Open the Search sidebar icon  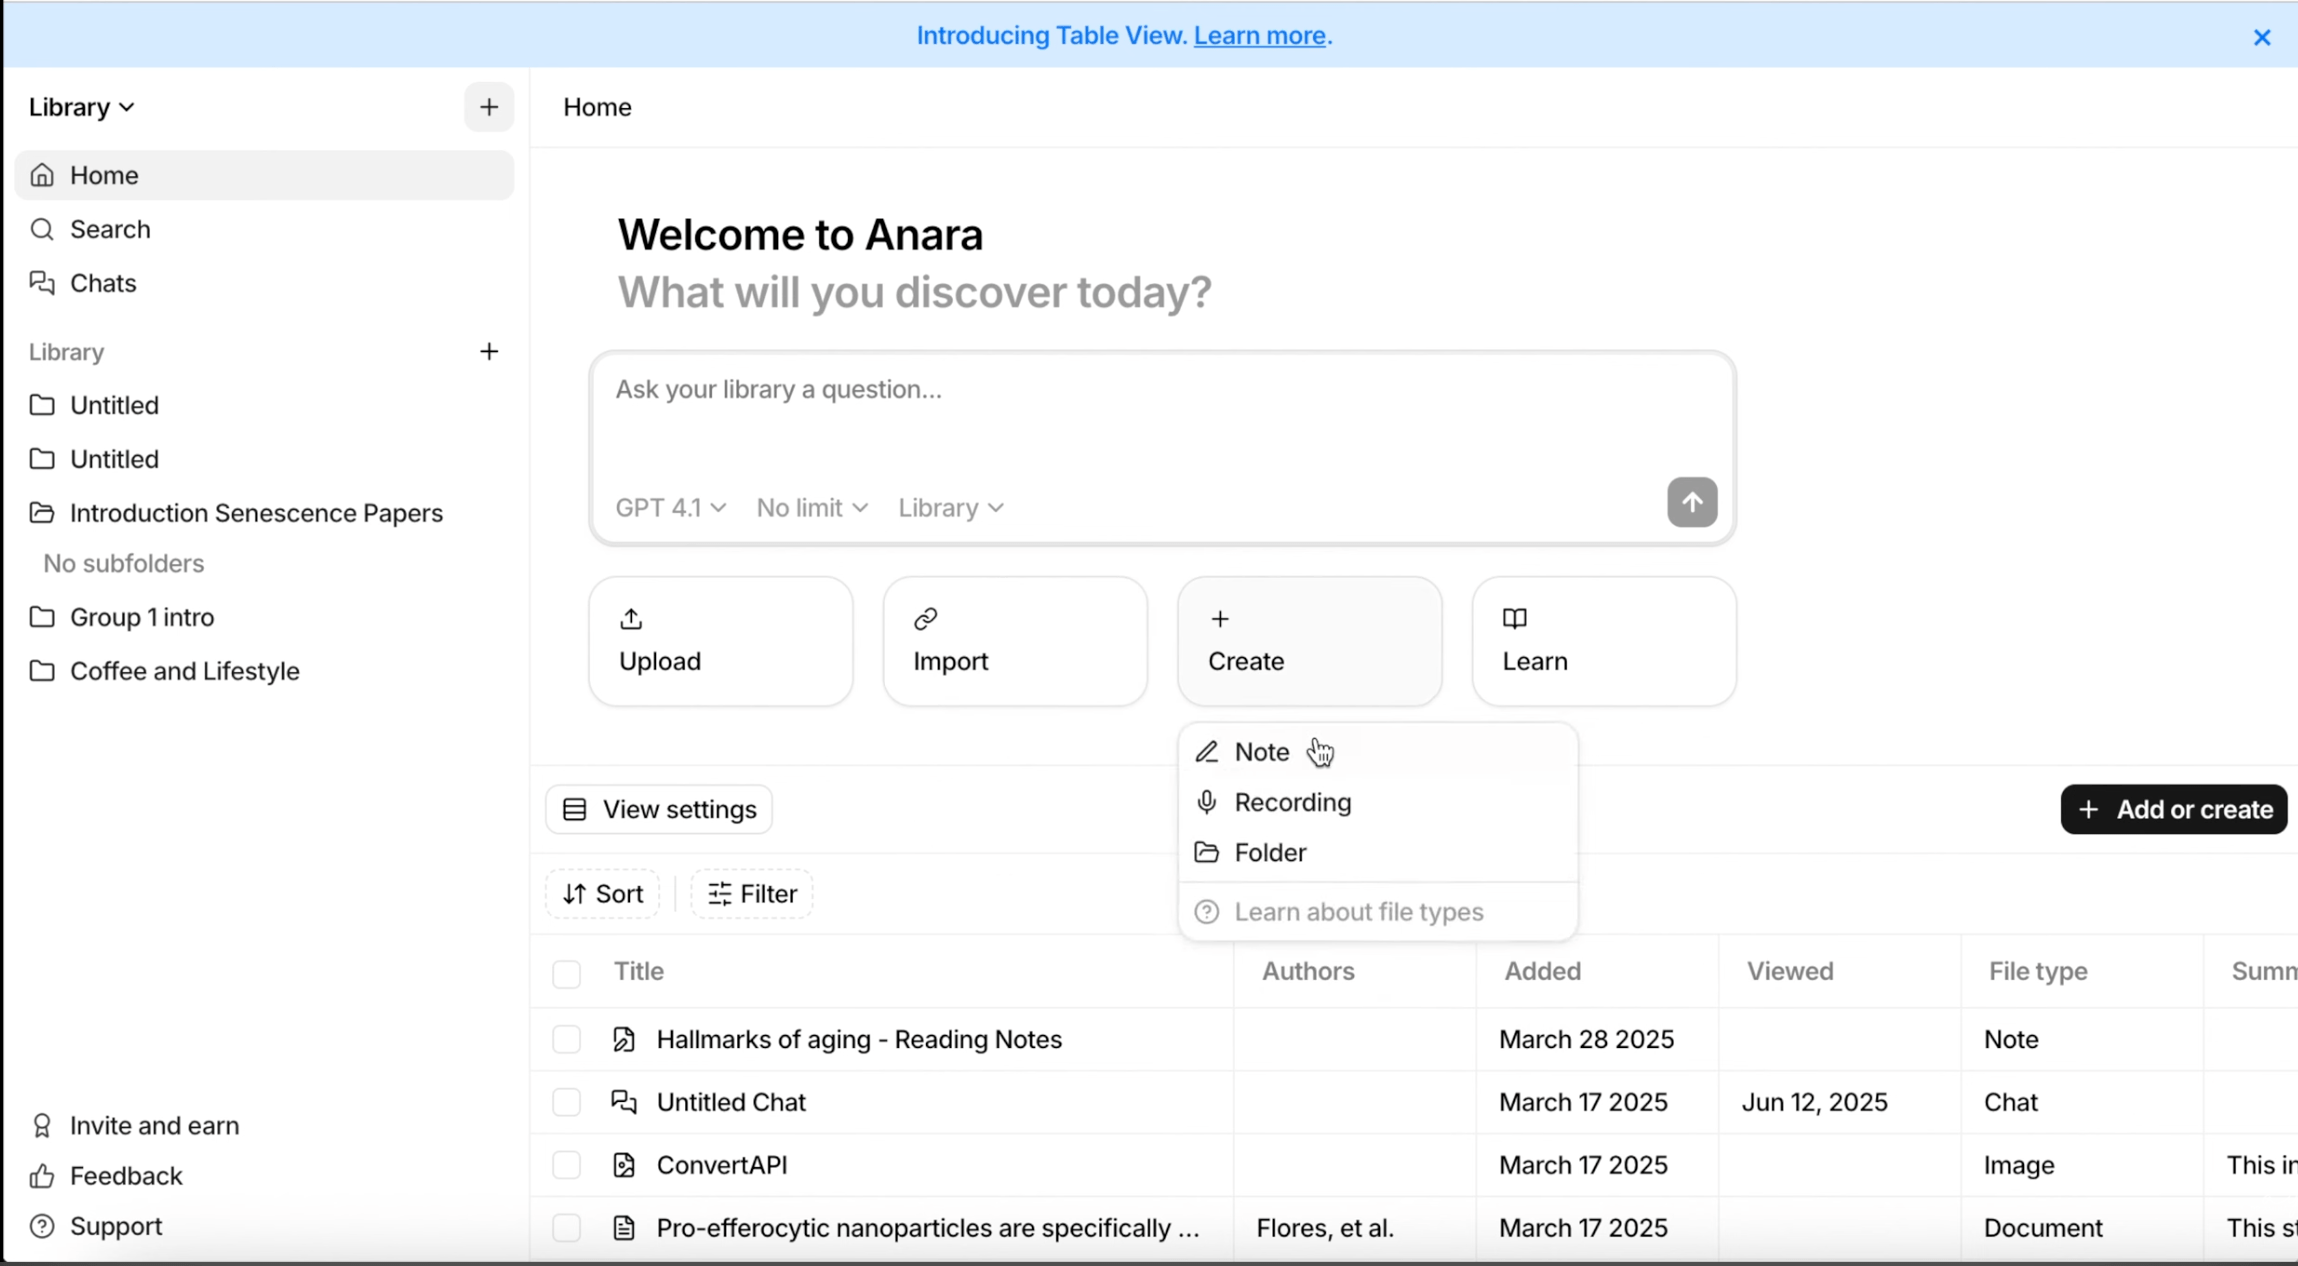pos(42,229)
